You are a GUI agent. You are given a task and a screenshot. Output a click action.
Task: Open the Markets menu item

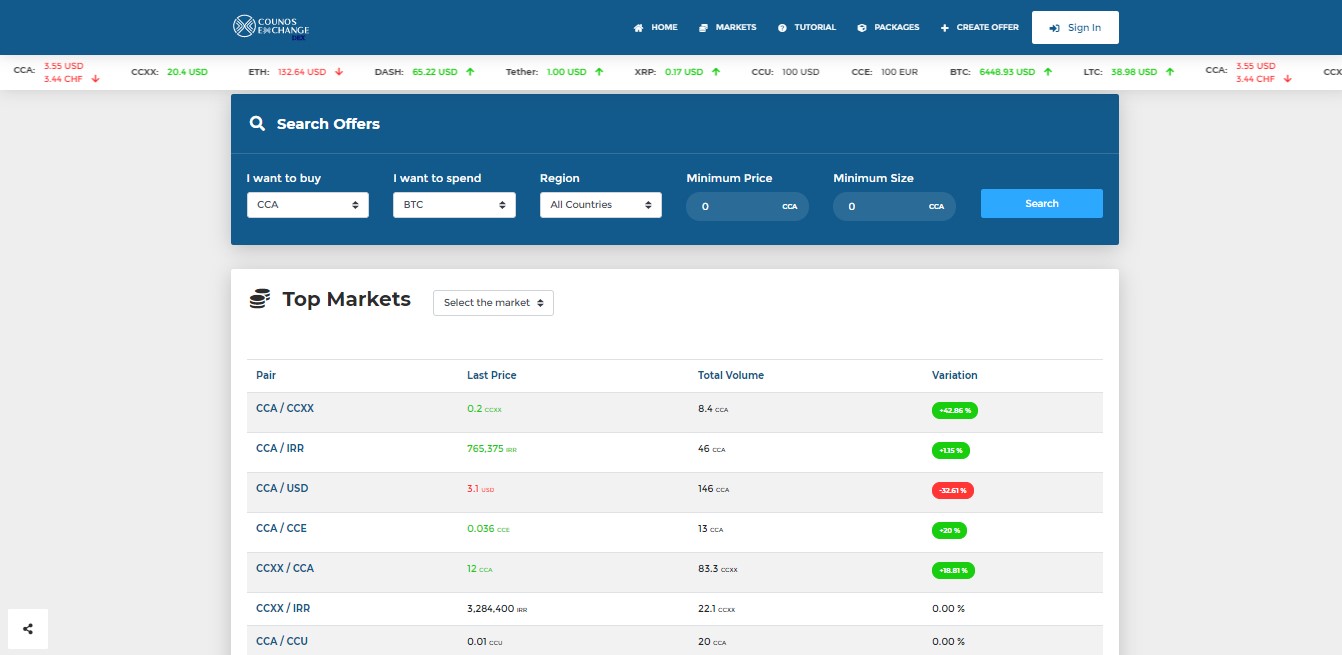(728, 27)
